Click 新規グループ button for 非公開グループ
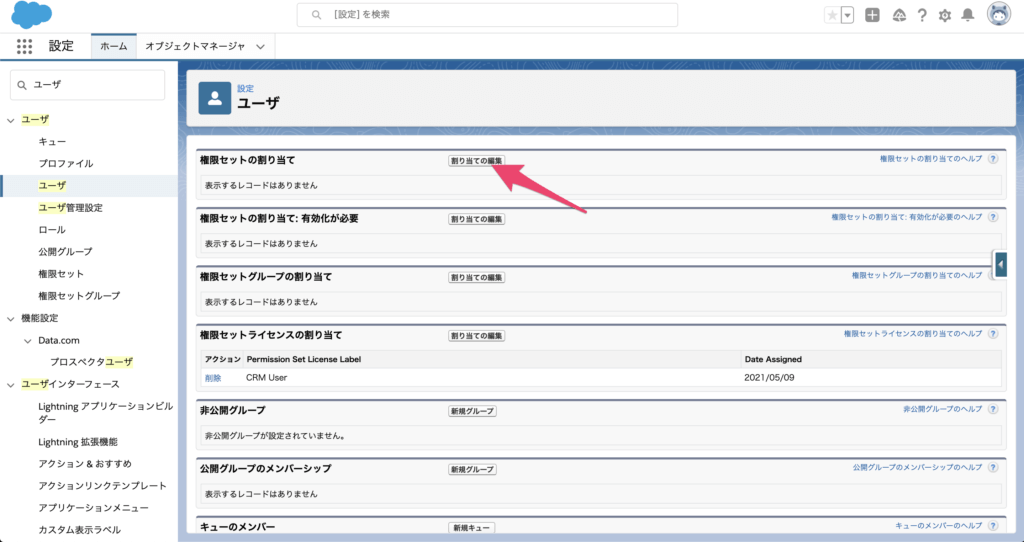The width and height of the screenshot is (1024, 542). click(472, 411)
